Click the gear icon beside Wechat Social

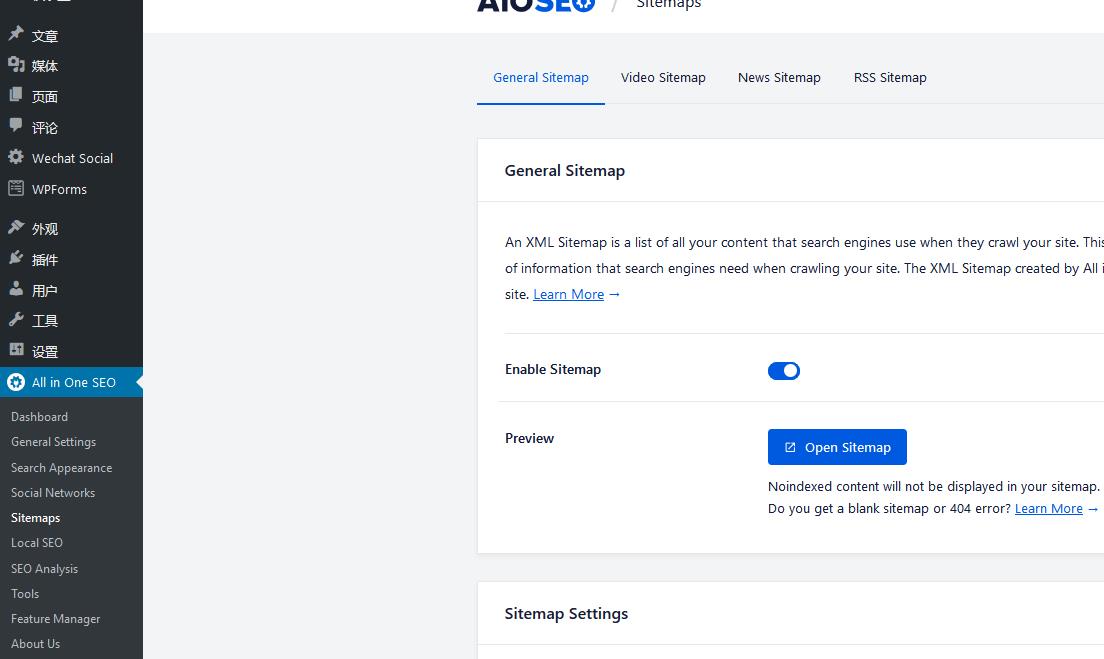pos(15,157)
